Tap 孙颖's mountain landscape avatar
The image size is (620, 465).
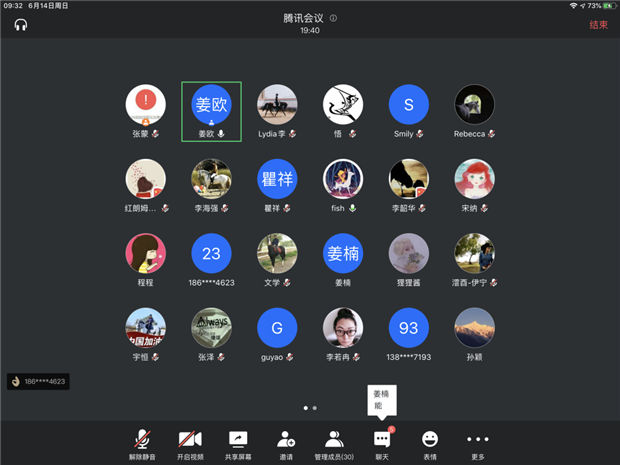point(474,327)
